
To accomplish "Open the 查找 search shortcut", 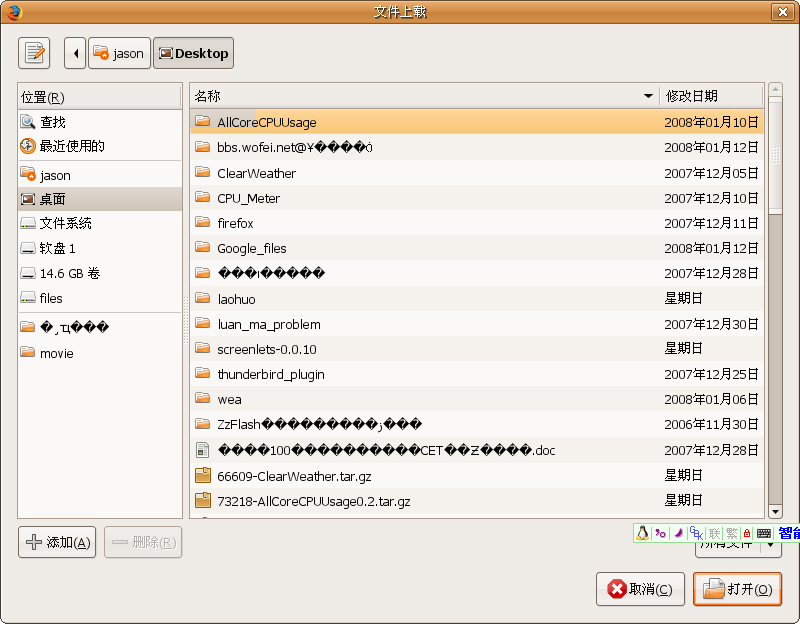I will 100,122.
